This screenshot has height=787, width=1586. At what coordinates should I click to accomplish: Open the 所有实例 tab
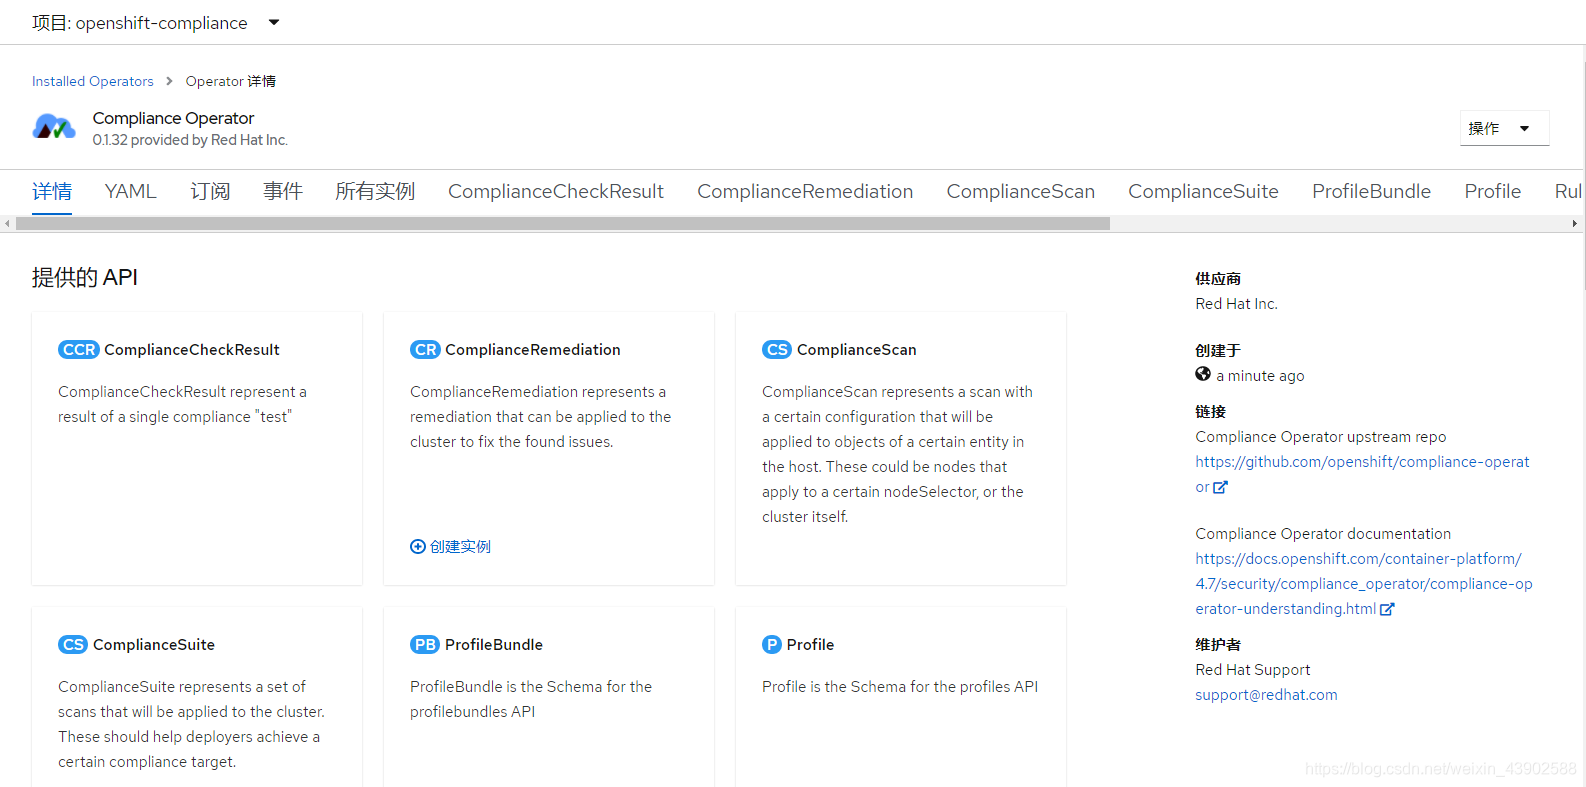(375, 191)
